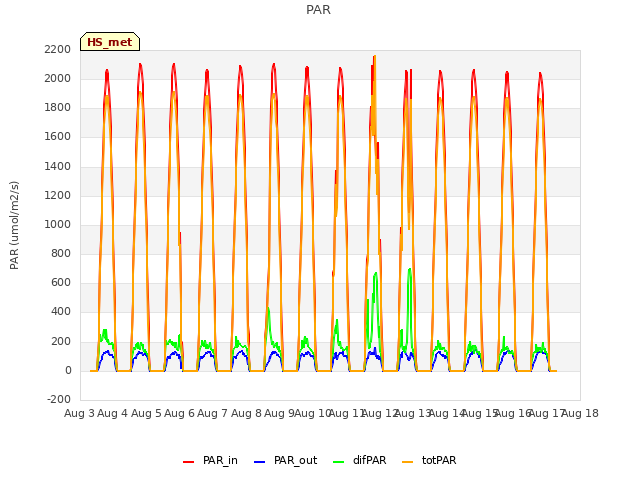Click the 1800 y-axis tick label
640x480 pixels.
point(58,107)
